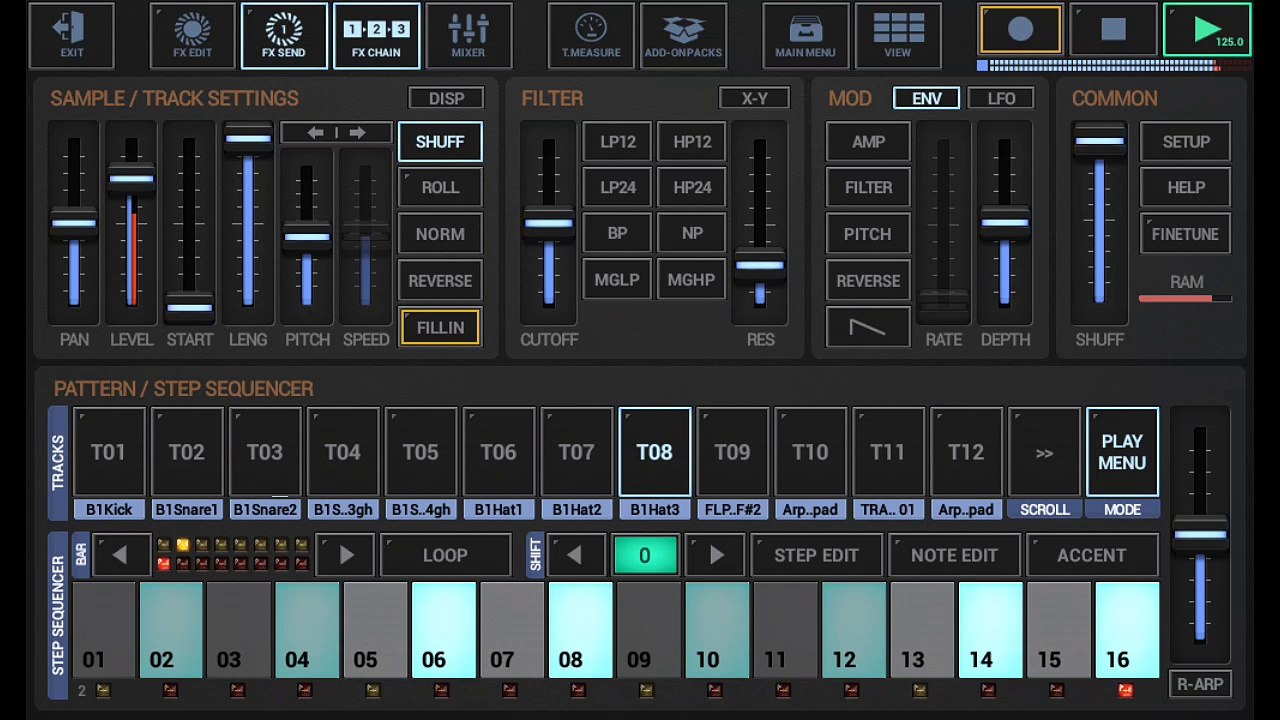
Task: Switch to the ENV modulation tab
Action: (x=927, y=98)
